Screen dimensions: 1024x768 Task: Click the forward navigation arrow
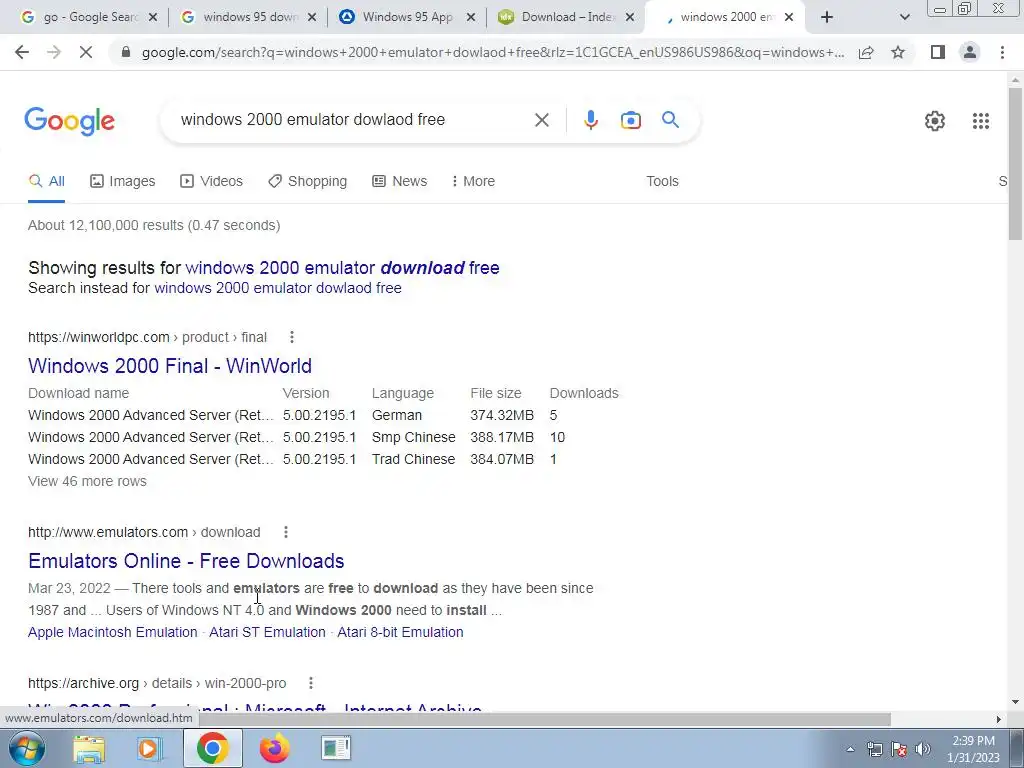(x=54, y=52)
